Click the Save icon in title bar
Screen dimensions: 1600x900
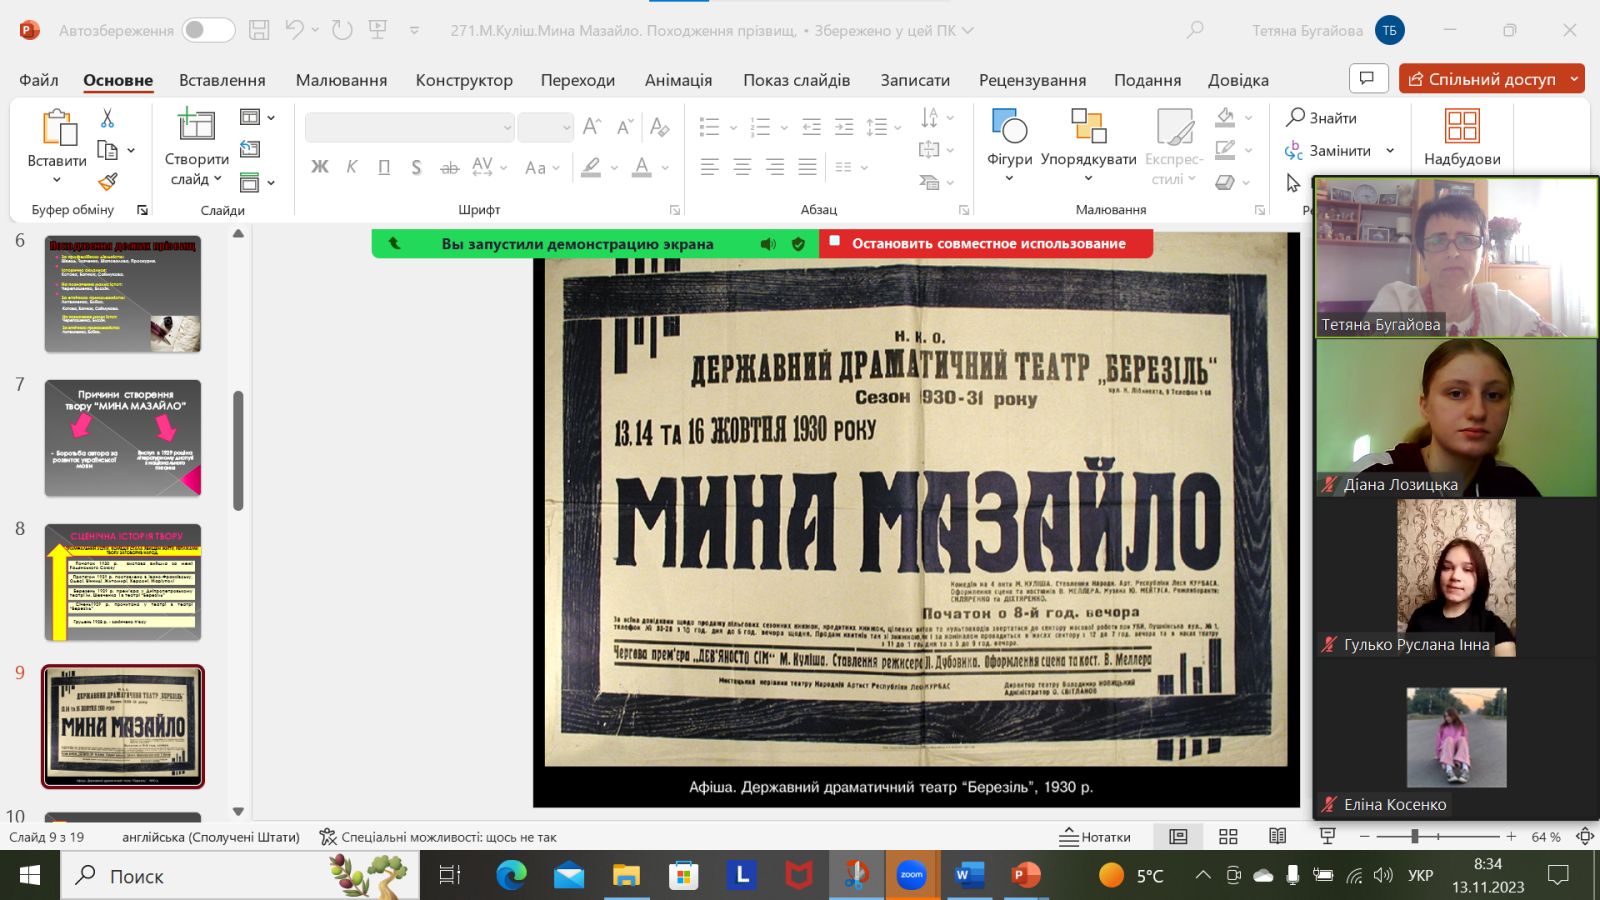point(259,30)
